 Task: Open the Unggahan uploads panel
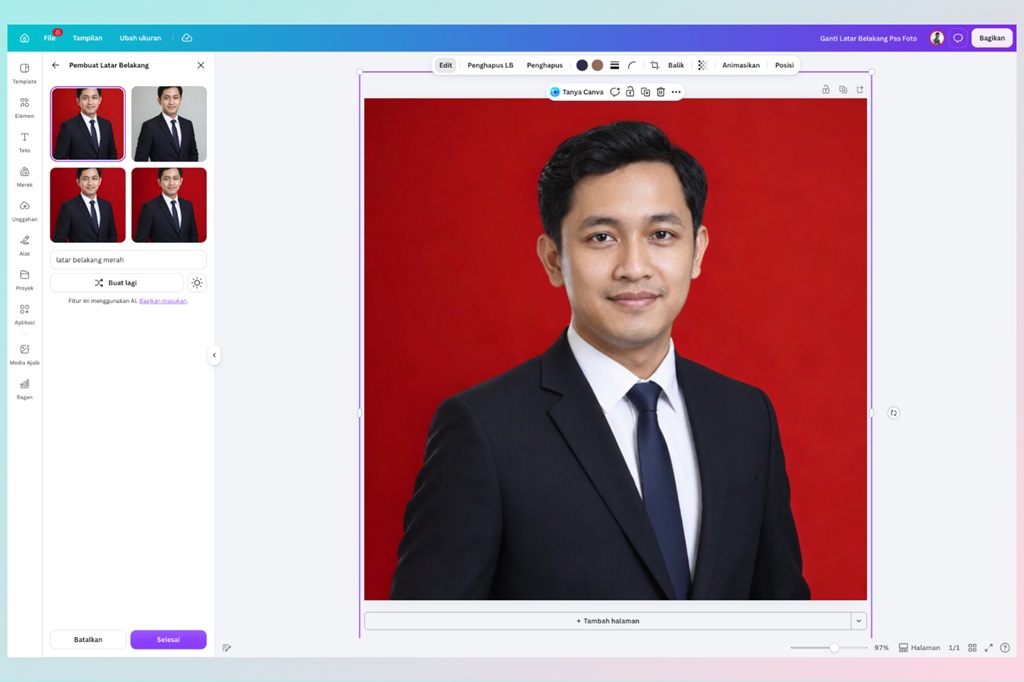tap(24, 211)
